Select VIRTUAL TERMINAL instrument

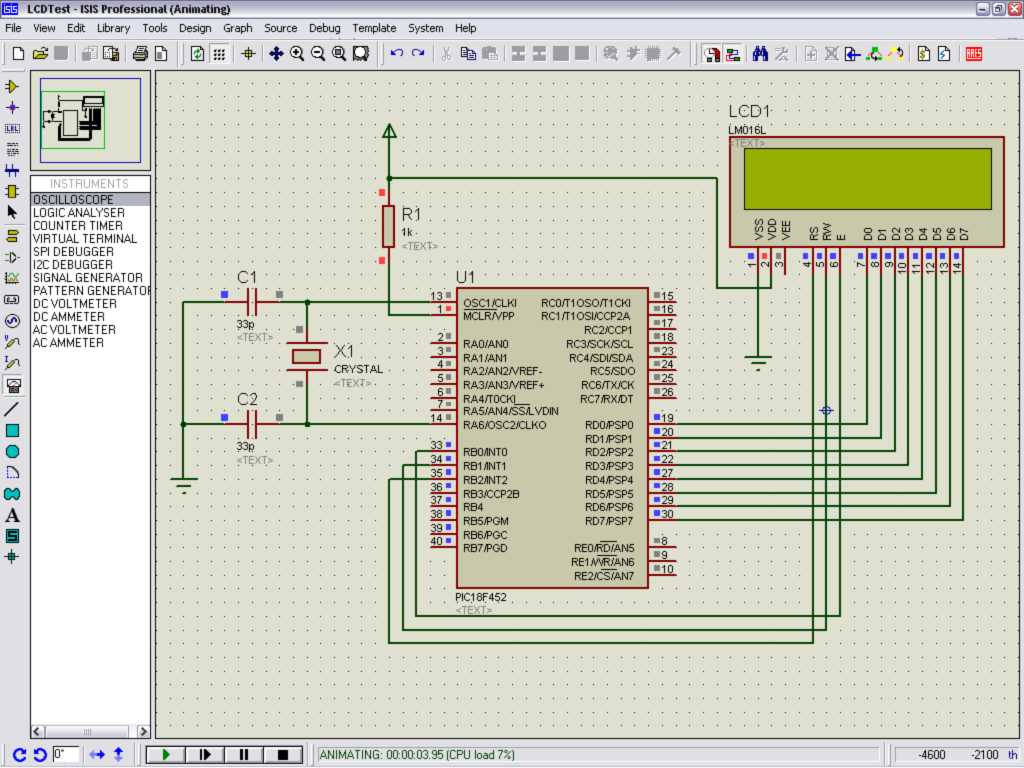(x=90, y=238)
